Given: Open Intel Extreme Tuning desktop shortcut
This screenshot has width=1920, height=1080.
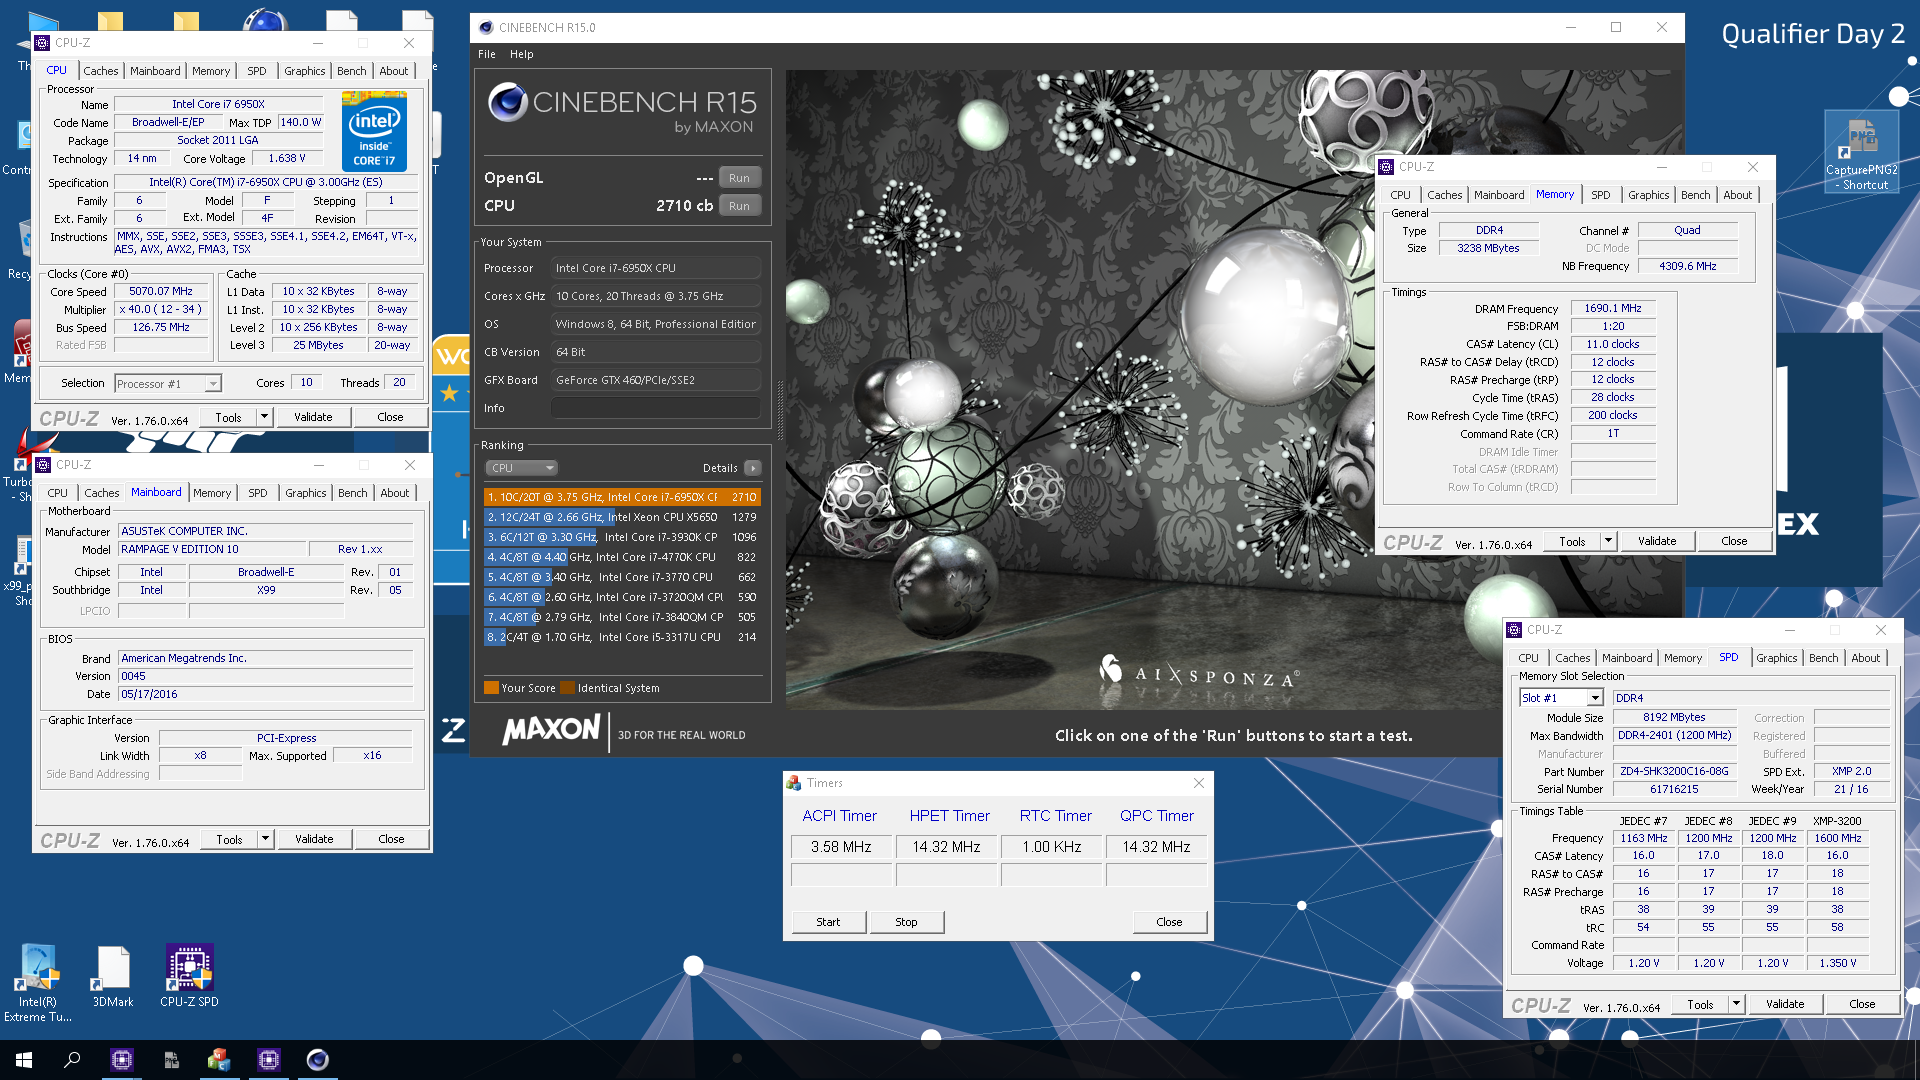Looking at the screenshot, I should (x=38, y=983).
